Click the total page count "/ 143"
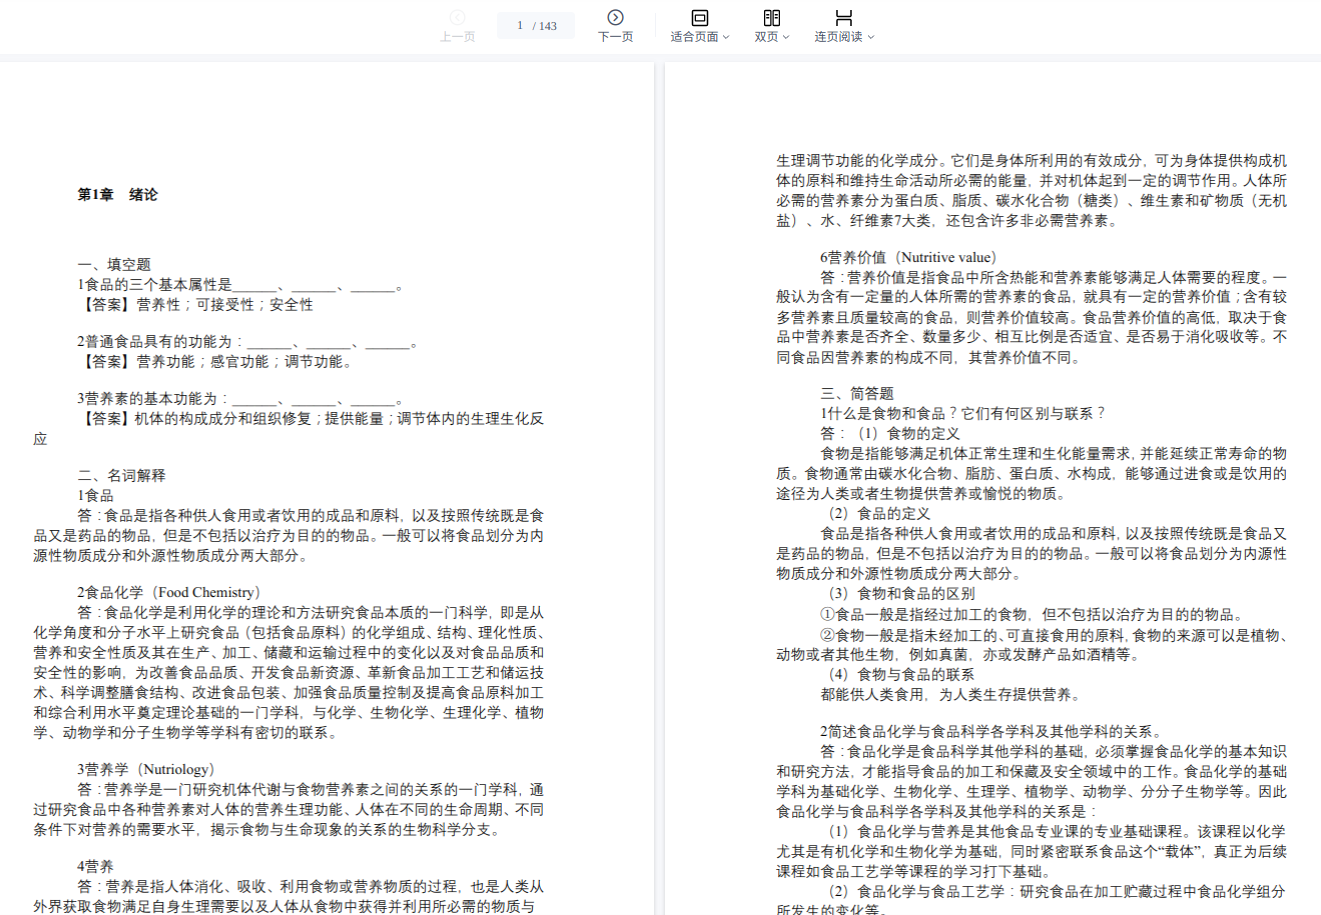 click(546, 26)
